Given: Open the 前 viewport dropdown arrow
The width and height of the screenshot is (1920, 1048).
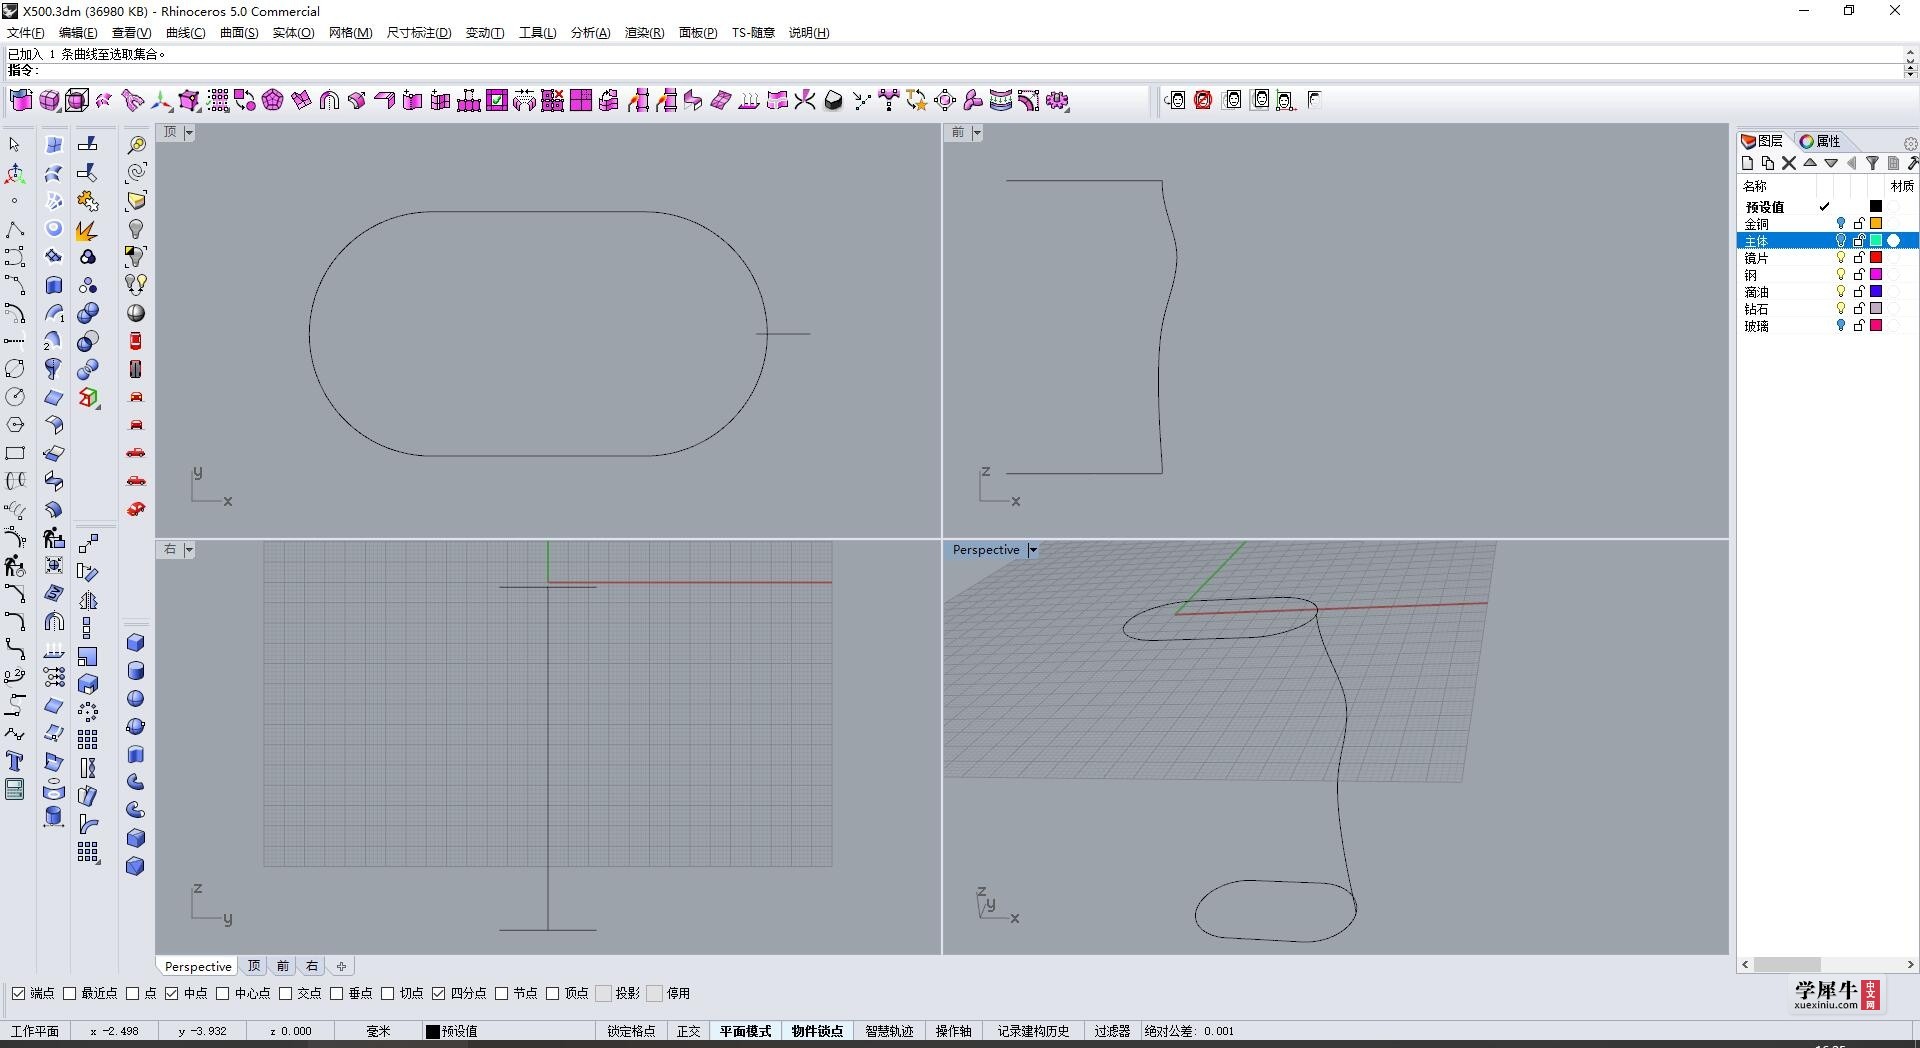Looking at the screenshot, I should (x=977, y=132).
